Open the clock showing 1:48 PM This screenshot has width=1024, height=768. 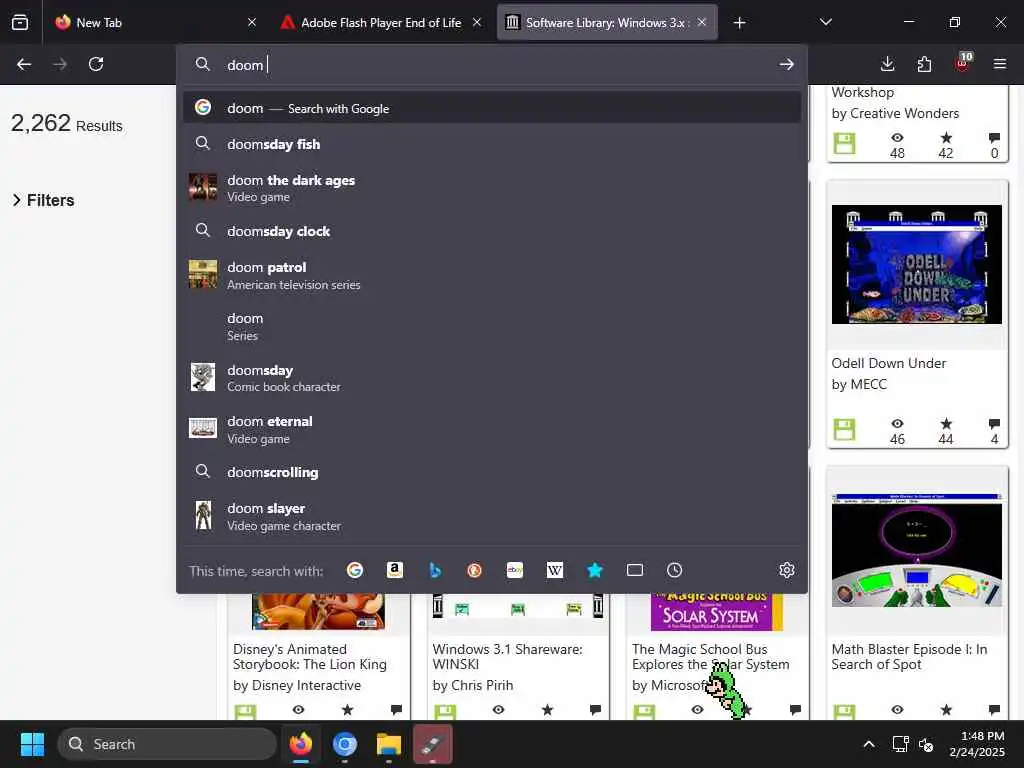pyautogui.click(x=977, y=744)
